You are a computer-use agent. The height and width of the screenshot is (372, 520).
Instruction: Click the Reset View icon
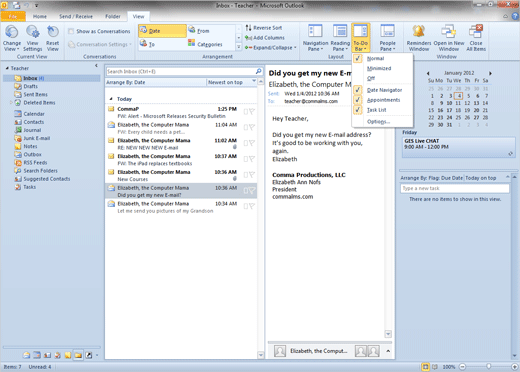53,32
